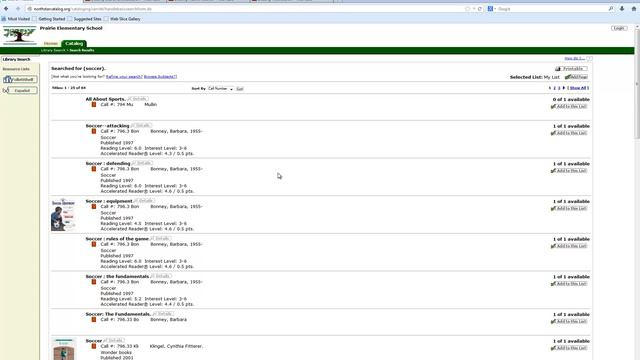640x360 pixels.
Task: Add Soccer : rules of the game to list
Action: coord(569,246)
